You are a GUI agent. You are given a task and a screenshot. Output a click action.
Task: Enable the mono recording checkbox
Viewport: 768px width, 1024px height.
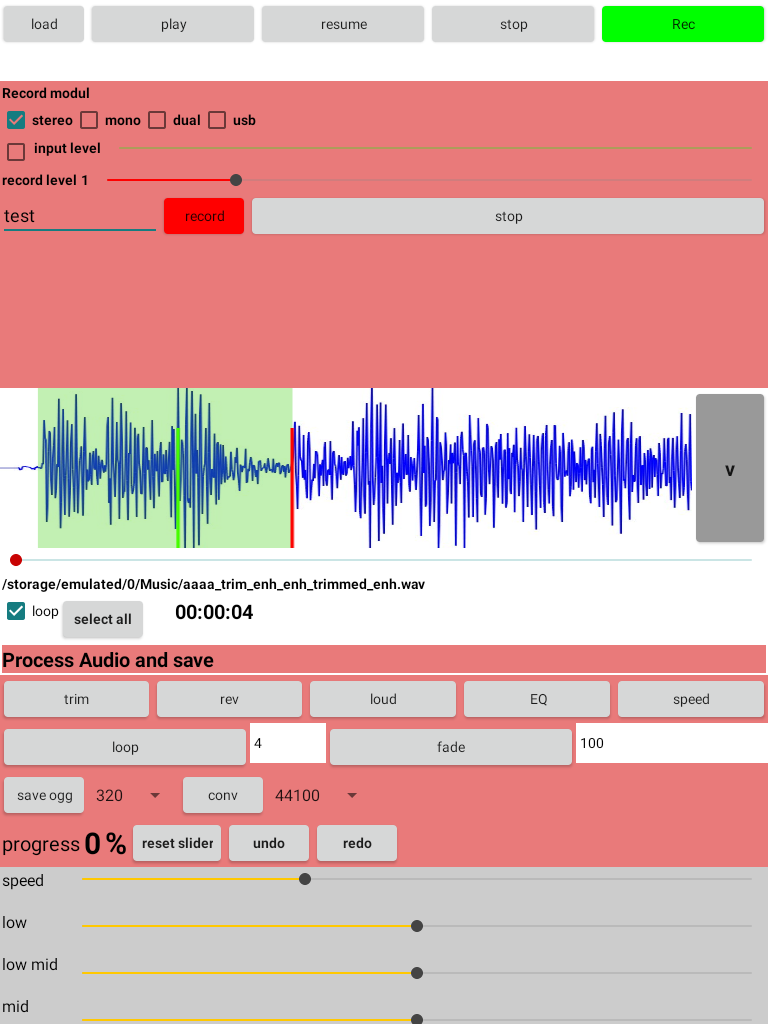pos(89,120)
